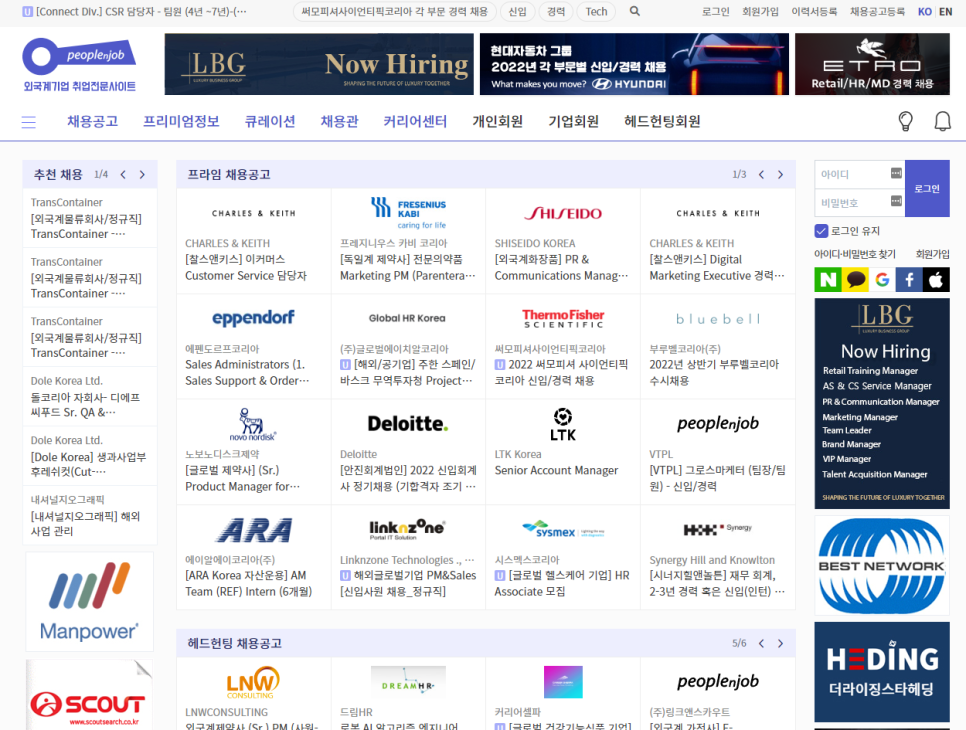Click the purple 로그인 button
Viewport: 966px width, 730px height.
[x=927, y=189]
